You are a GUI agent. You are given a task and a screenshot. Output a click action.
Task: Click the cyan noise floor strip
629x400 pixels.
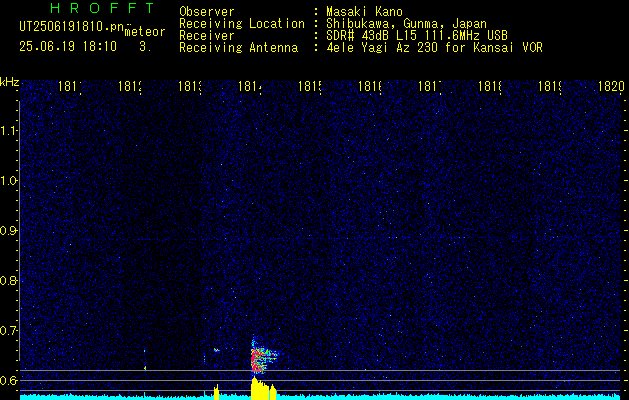coord(321,397)
